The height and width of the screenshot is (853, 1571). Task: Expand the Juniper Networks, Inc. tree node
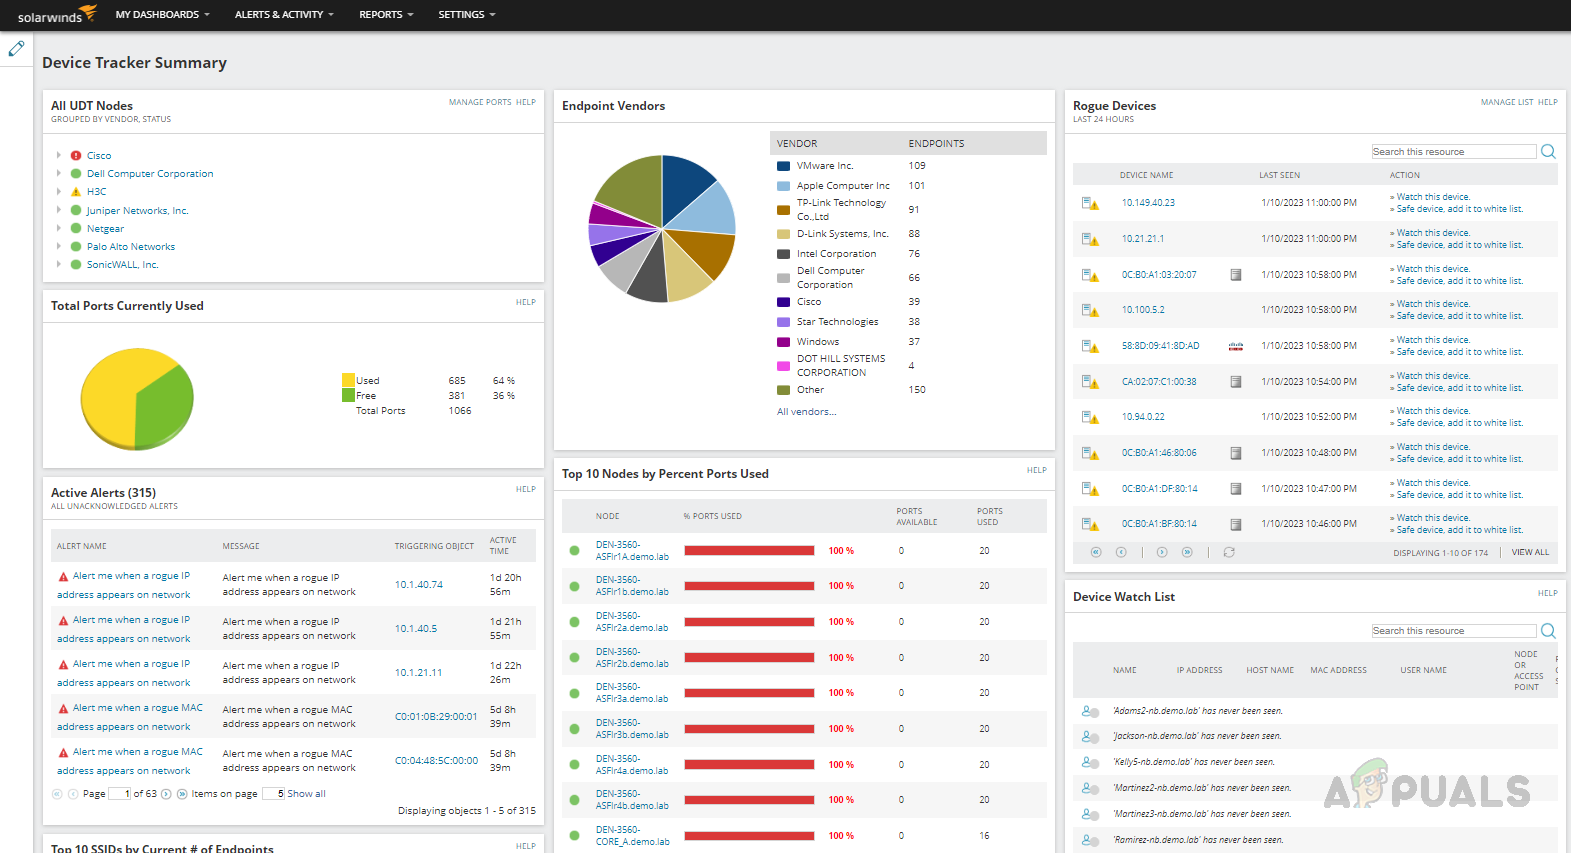[59, 211]
